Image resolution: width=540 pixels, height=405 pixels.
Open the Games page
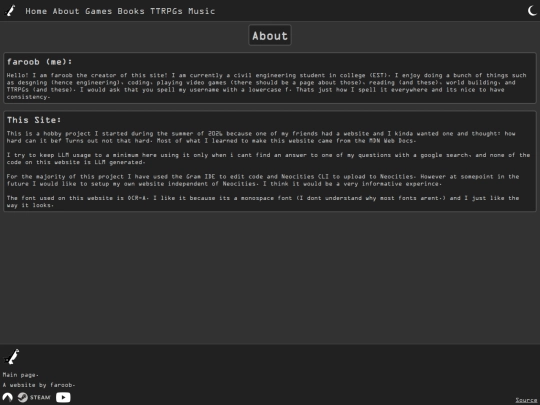(98, 11)
